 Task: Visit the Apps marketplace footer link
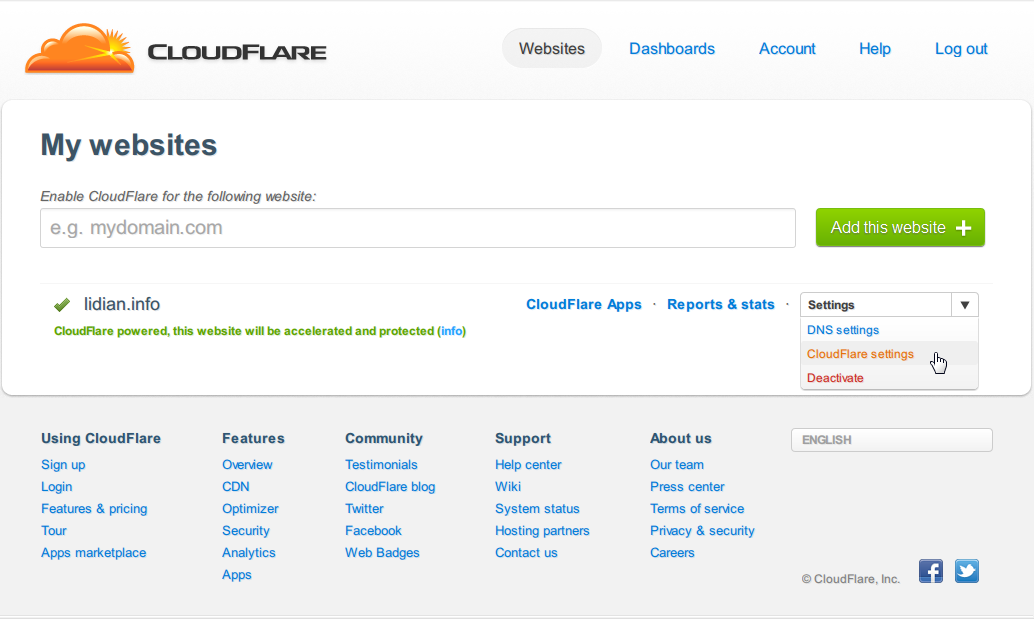click(x=93, y=553)
